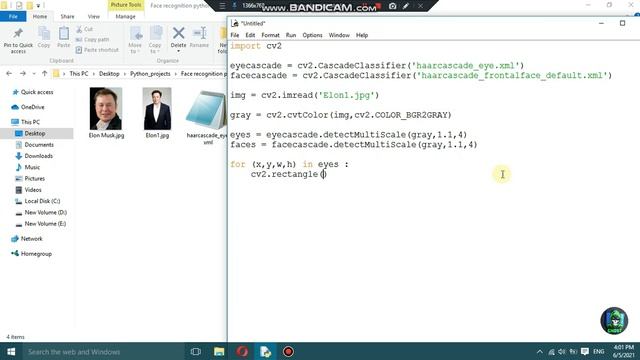Select Documents in navigation pane

point(39,144)
